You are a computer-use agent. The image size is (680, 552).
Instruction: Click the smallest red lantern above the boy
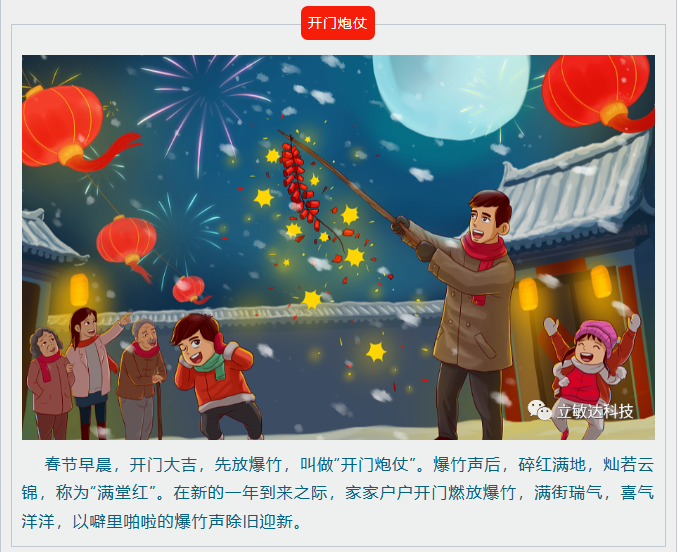point(190,290)
